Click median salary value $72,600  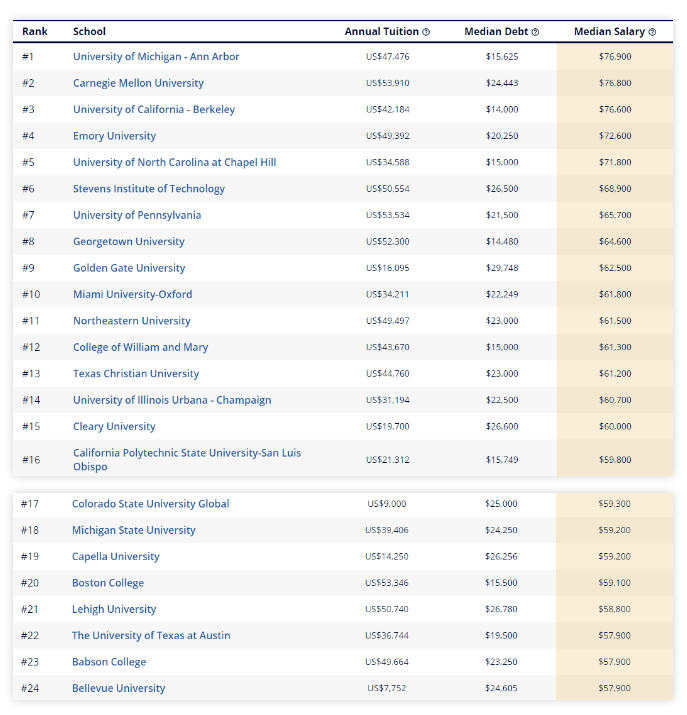coord(615,136)
